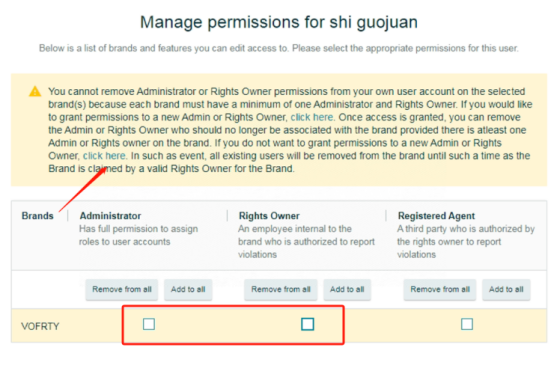Screen dimensions: 554x377
Task: Click Administrator 'Add to all' button
Action: point(188,289)
